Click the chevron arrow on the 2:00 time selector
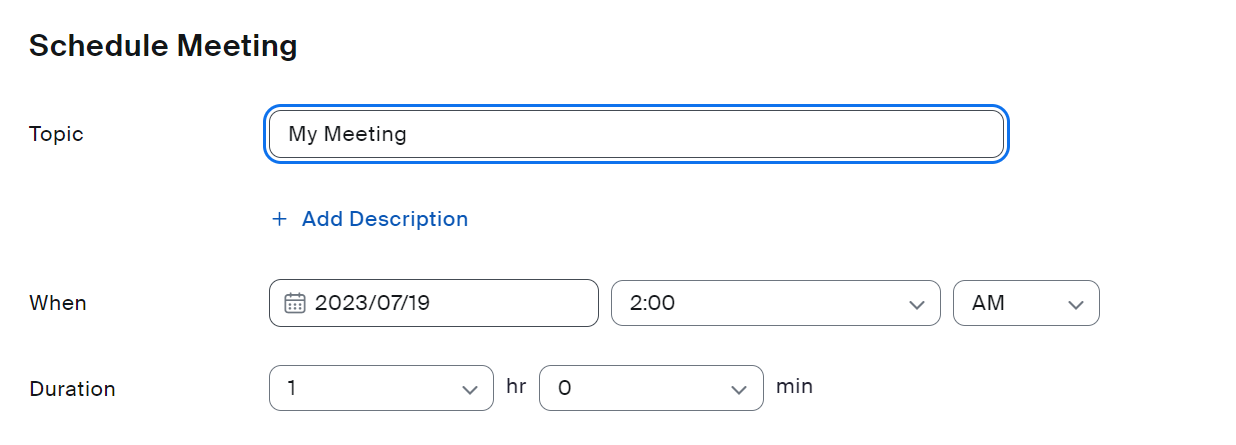The height and width of the screenshot is (445, 1236). click(916, 304)
